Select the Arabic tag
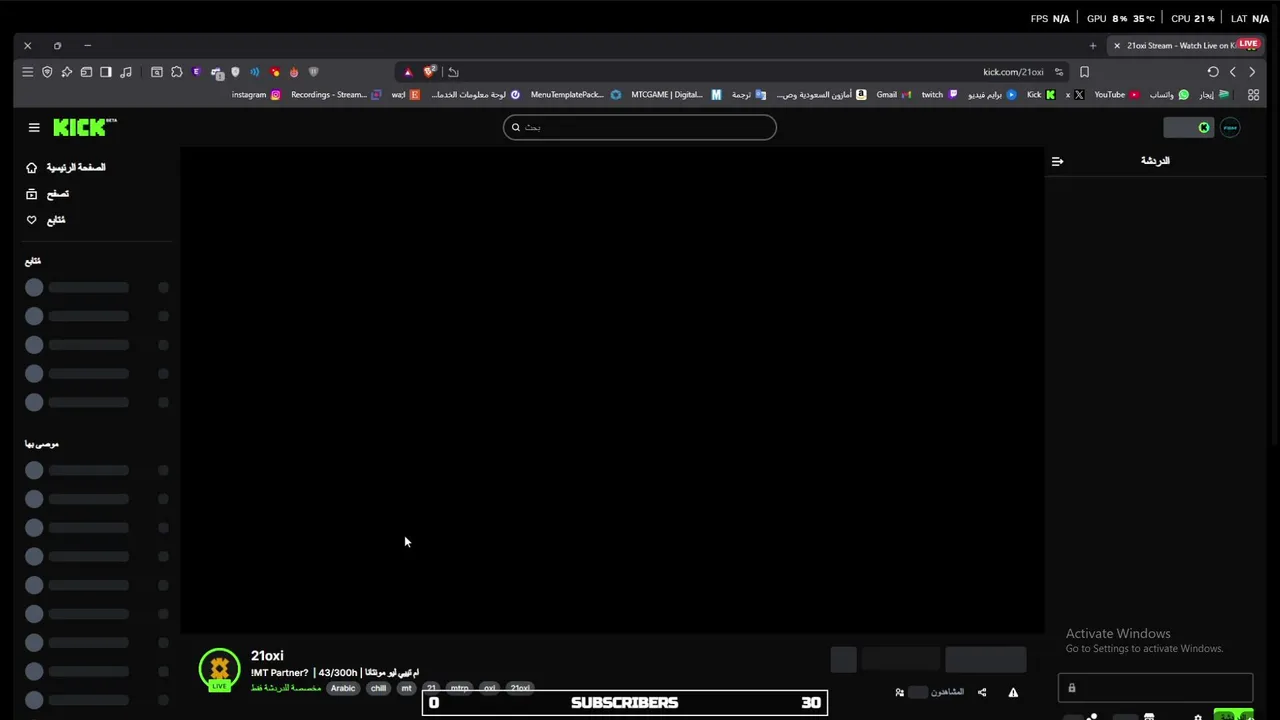This screenshot has height=720, width=1280. [343, 689]
